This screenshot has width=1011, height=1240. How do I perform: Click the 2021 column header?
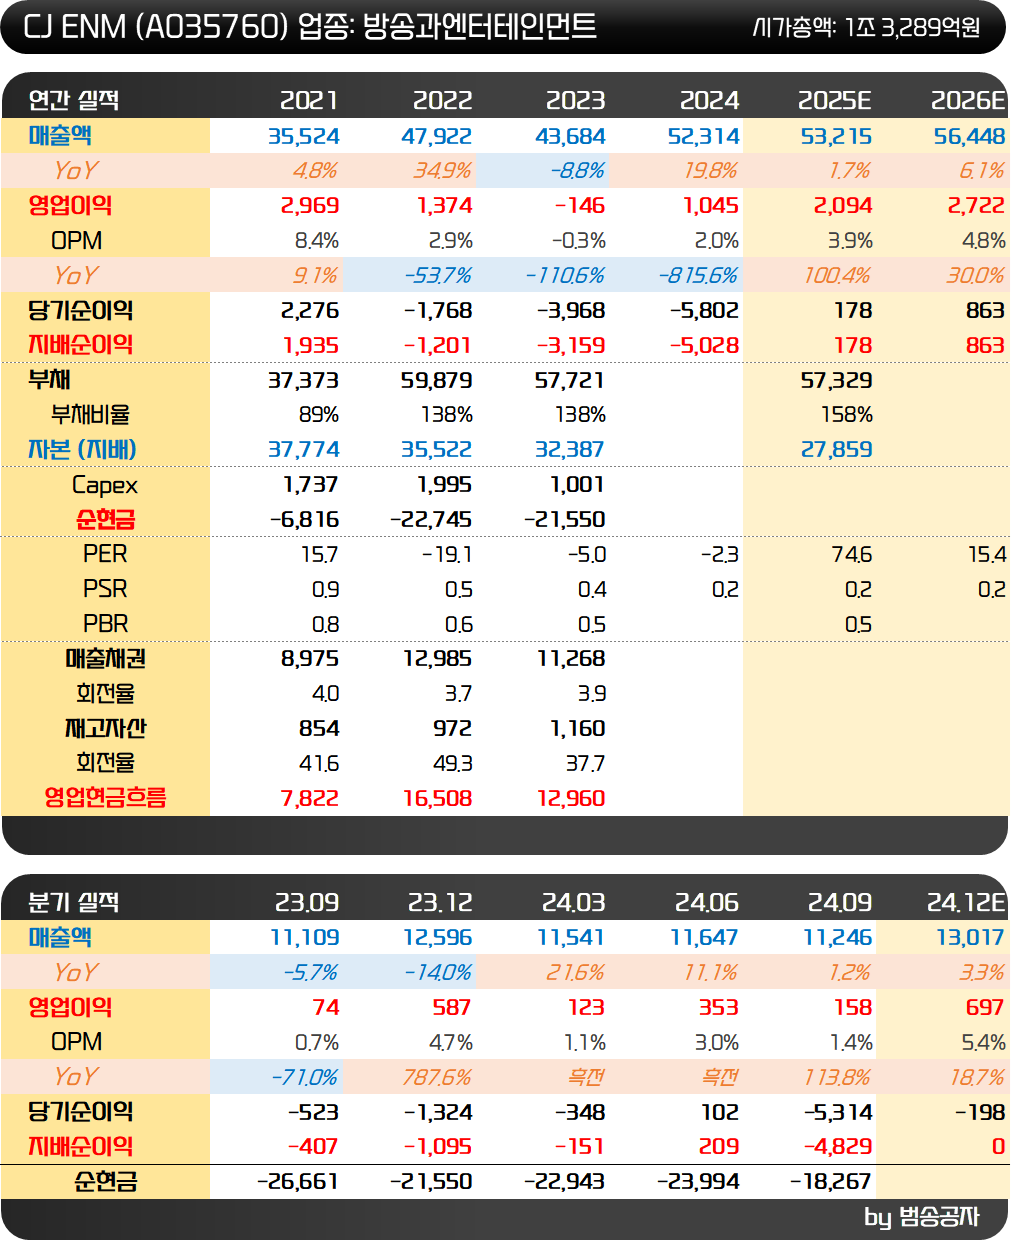point(309,100)
